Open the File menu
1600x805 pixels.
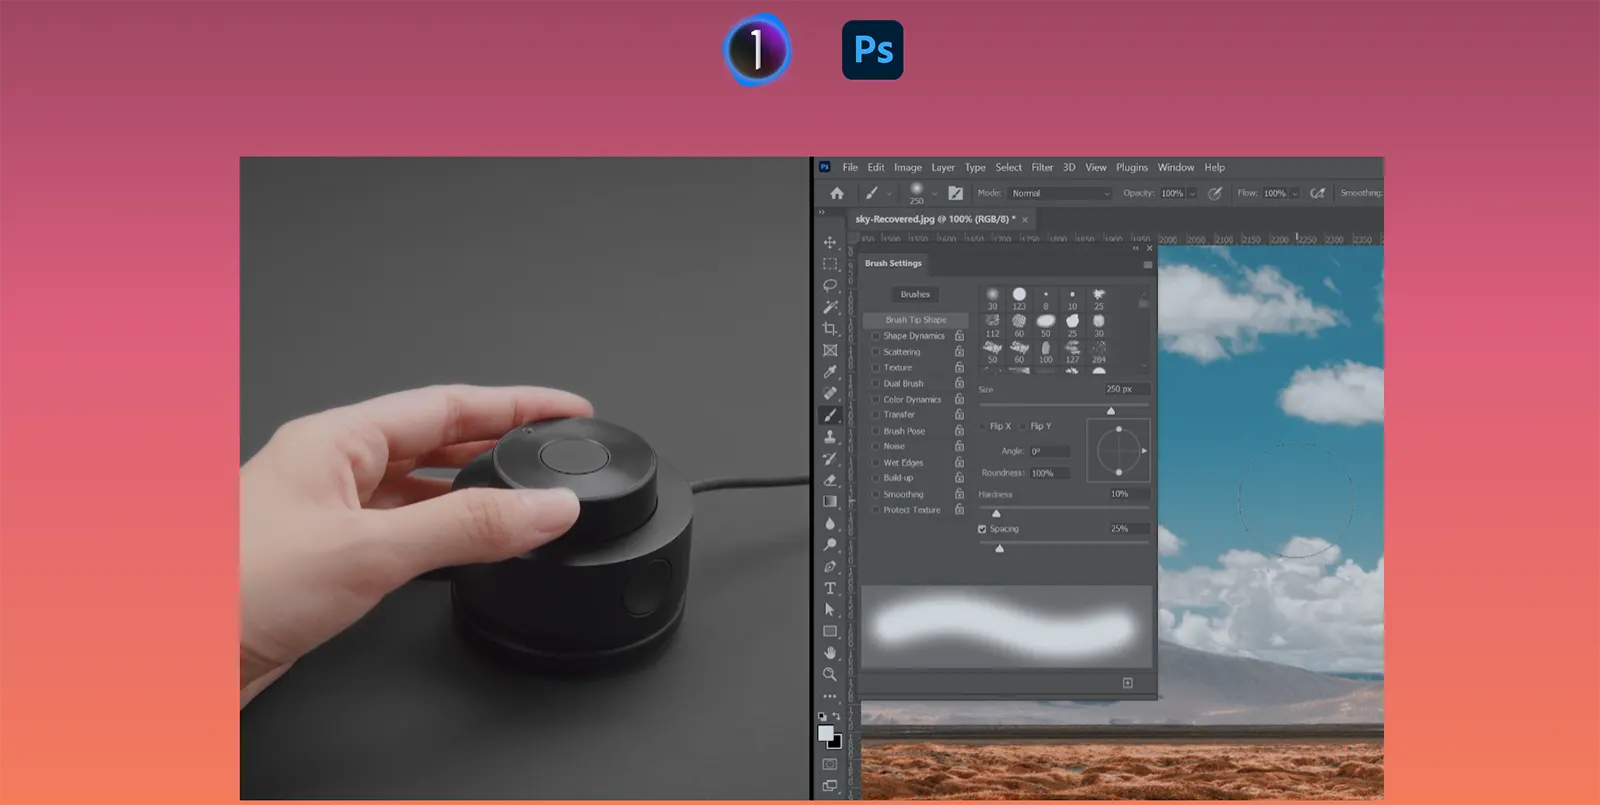(850, 167)
